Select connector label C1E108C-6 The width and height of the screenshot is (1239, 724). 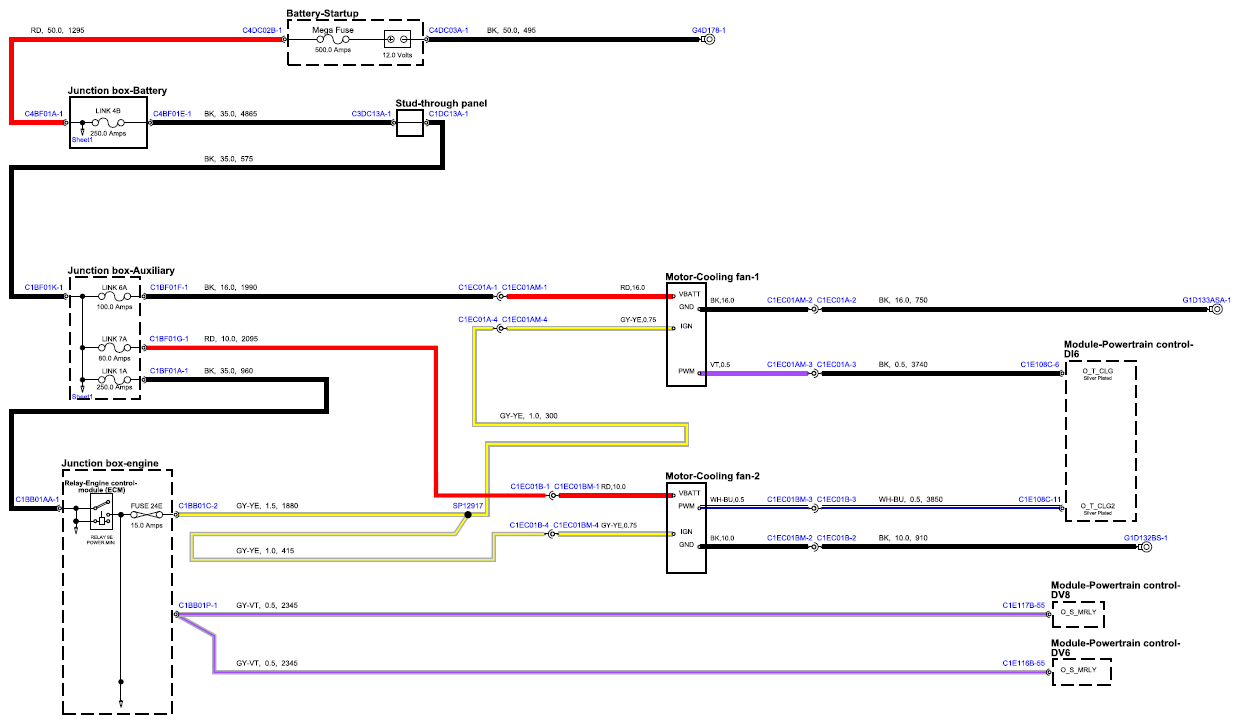1040,364
